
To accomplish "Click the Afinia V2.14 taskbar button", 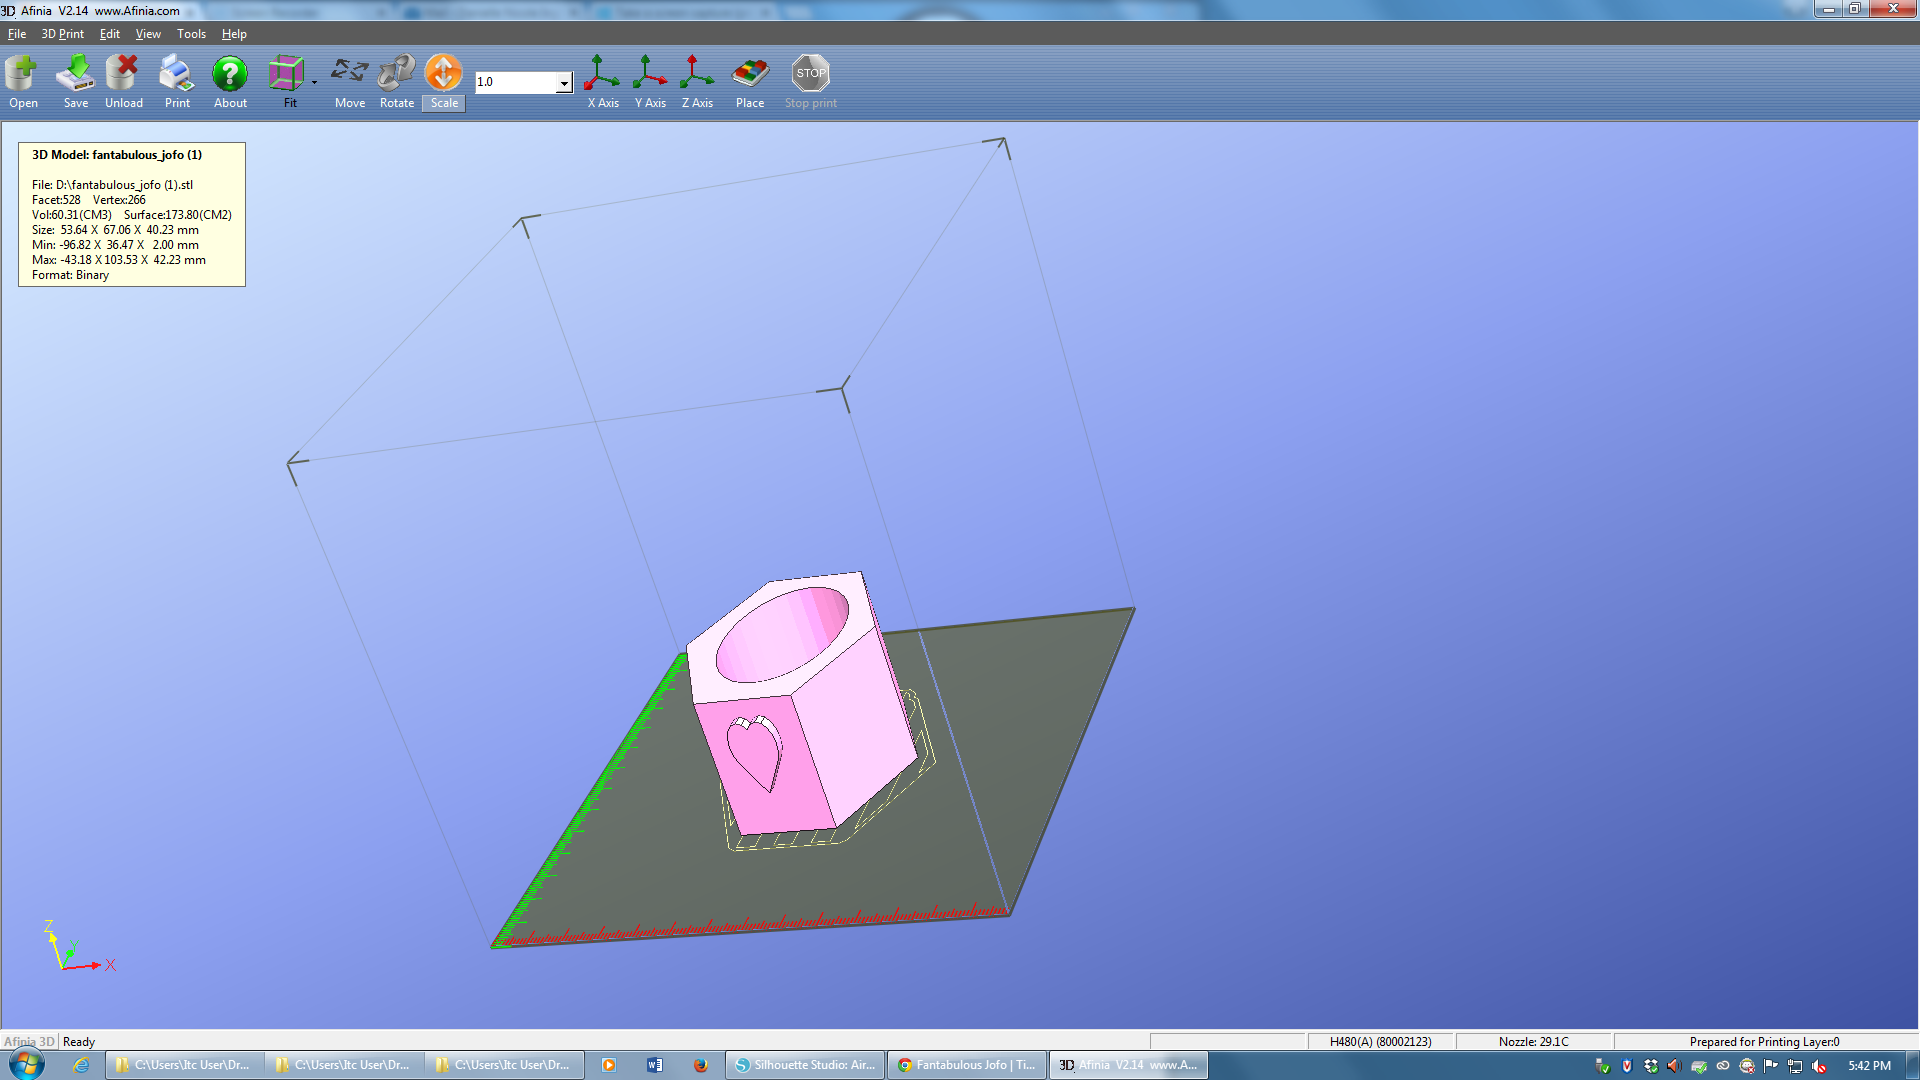I will coord(1129,1065).
